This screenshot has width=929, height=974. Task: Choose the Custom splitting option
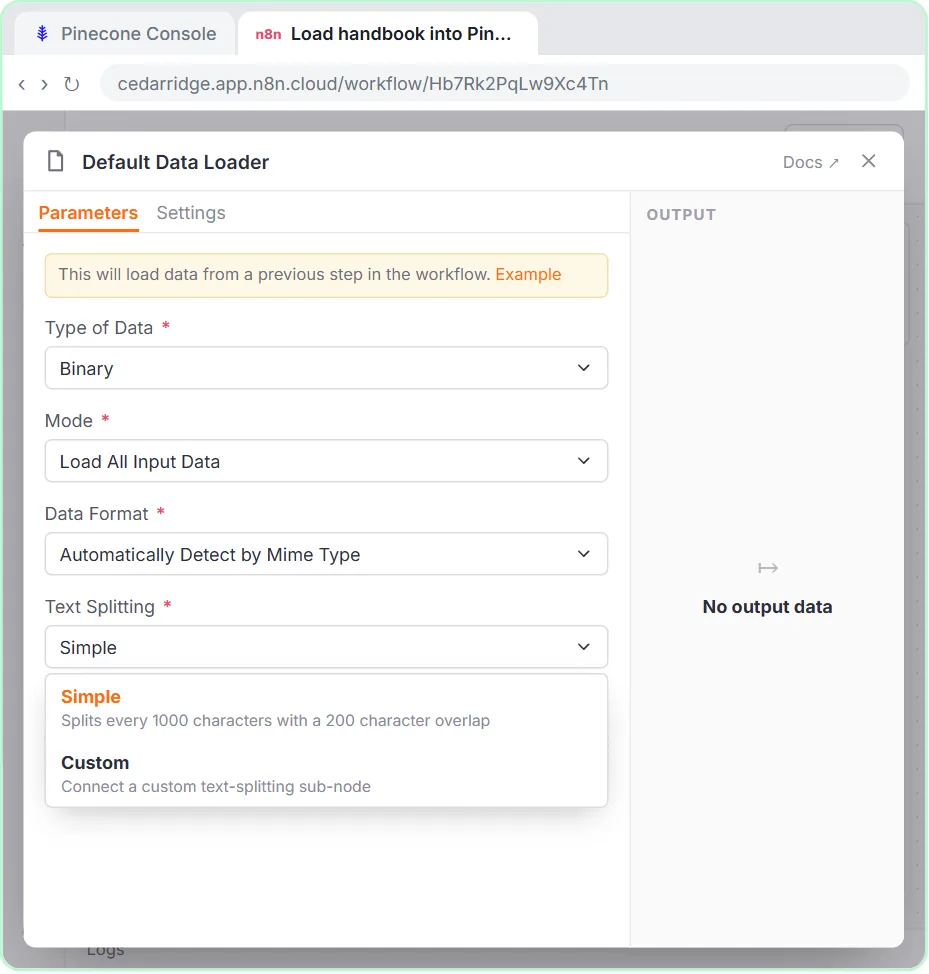[326, 774]
